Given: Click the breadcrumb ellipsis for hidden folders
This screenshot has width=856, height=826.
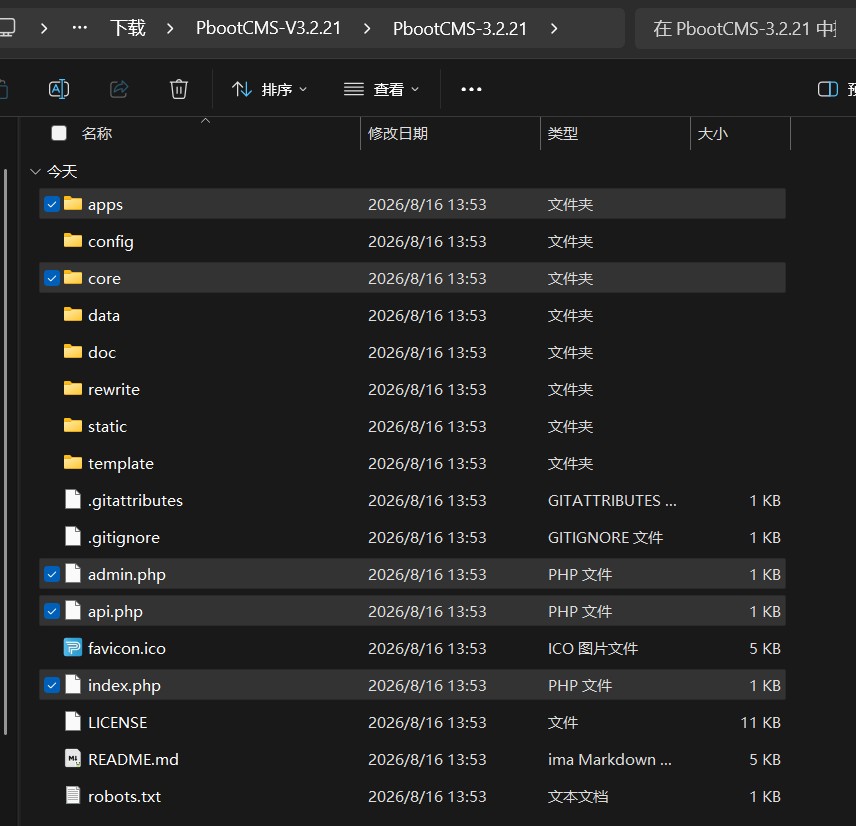Looking at the screenshot, I should coord(80,27).
